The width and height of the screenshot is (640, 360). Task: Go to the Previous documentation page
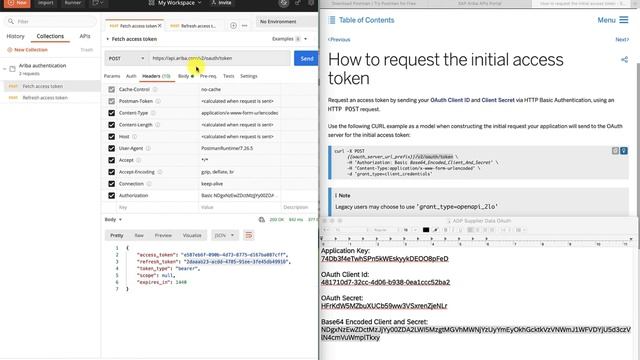pyautogui.click(x=339, y=40)
